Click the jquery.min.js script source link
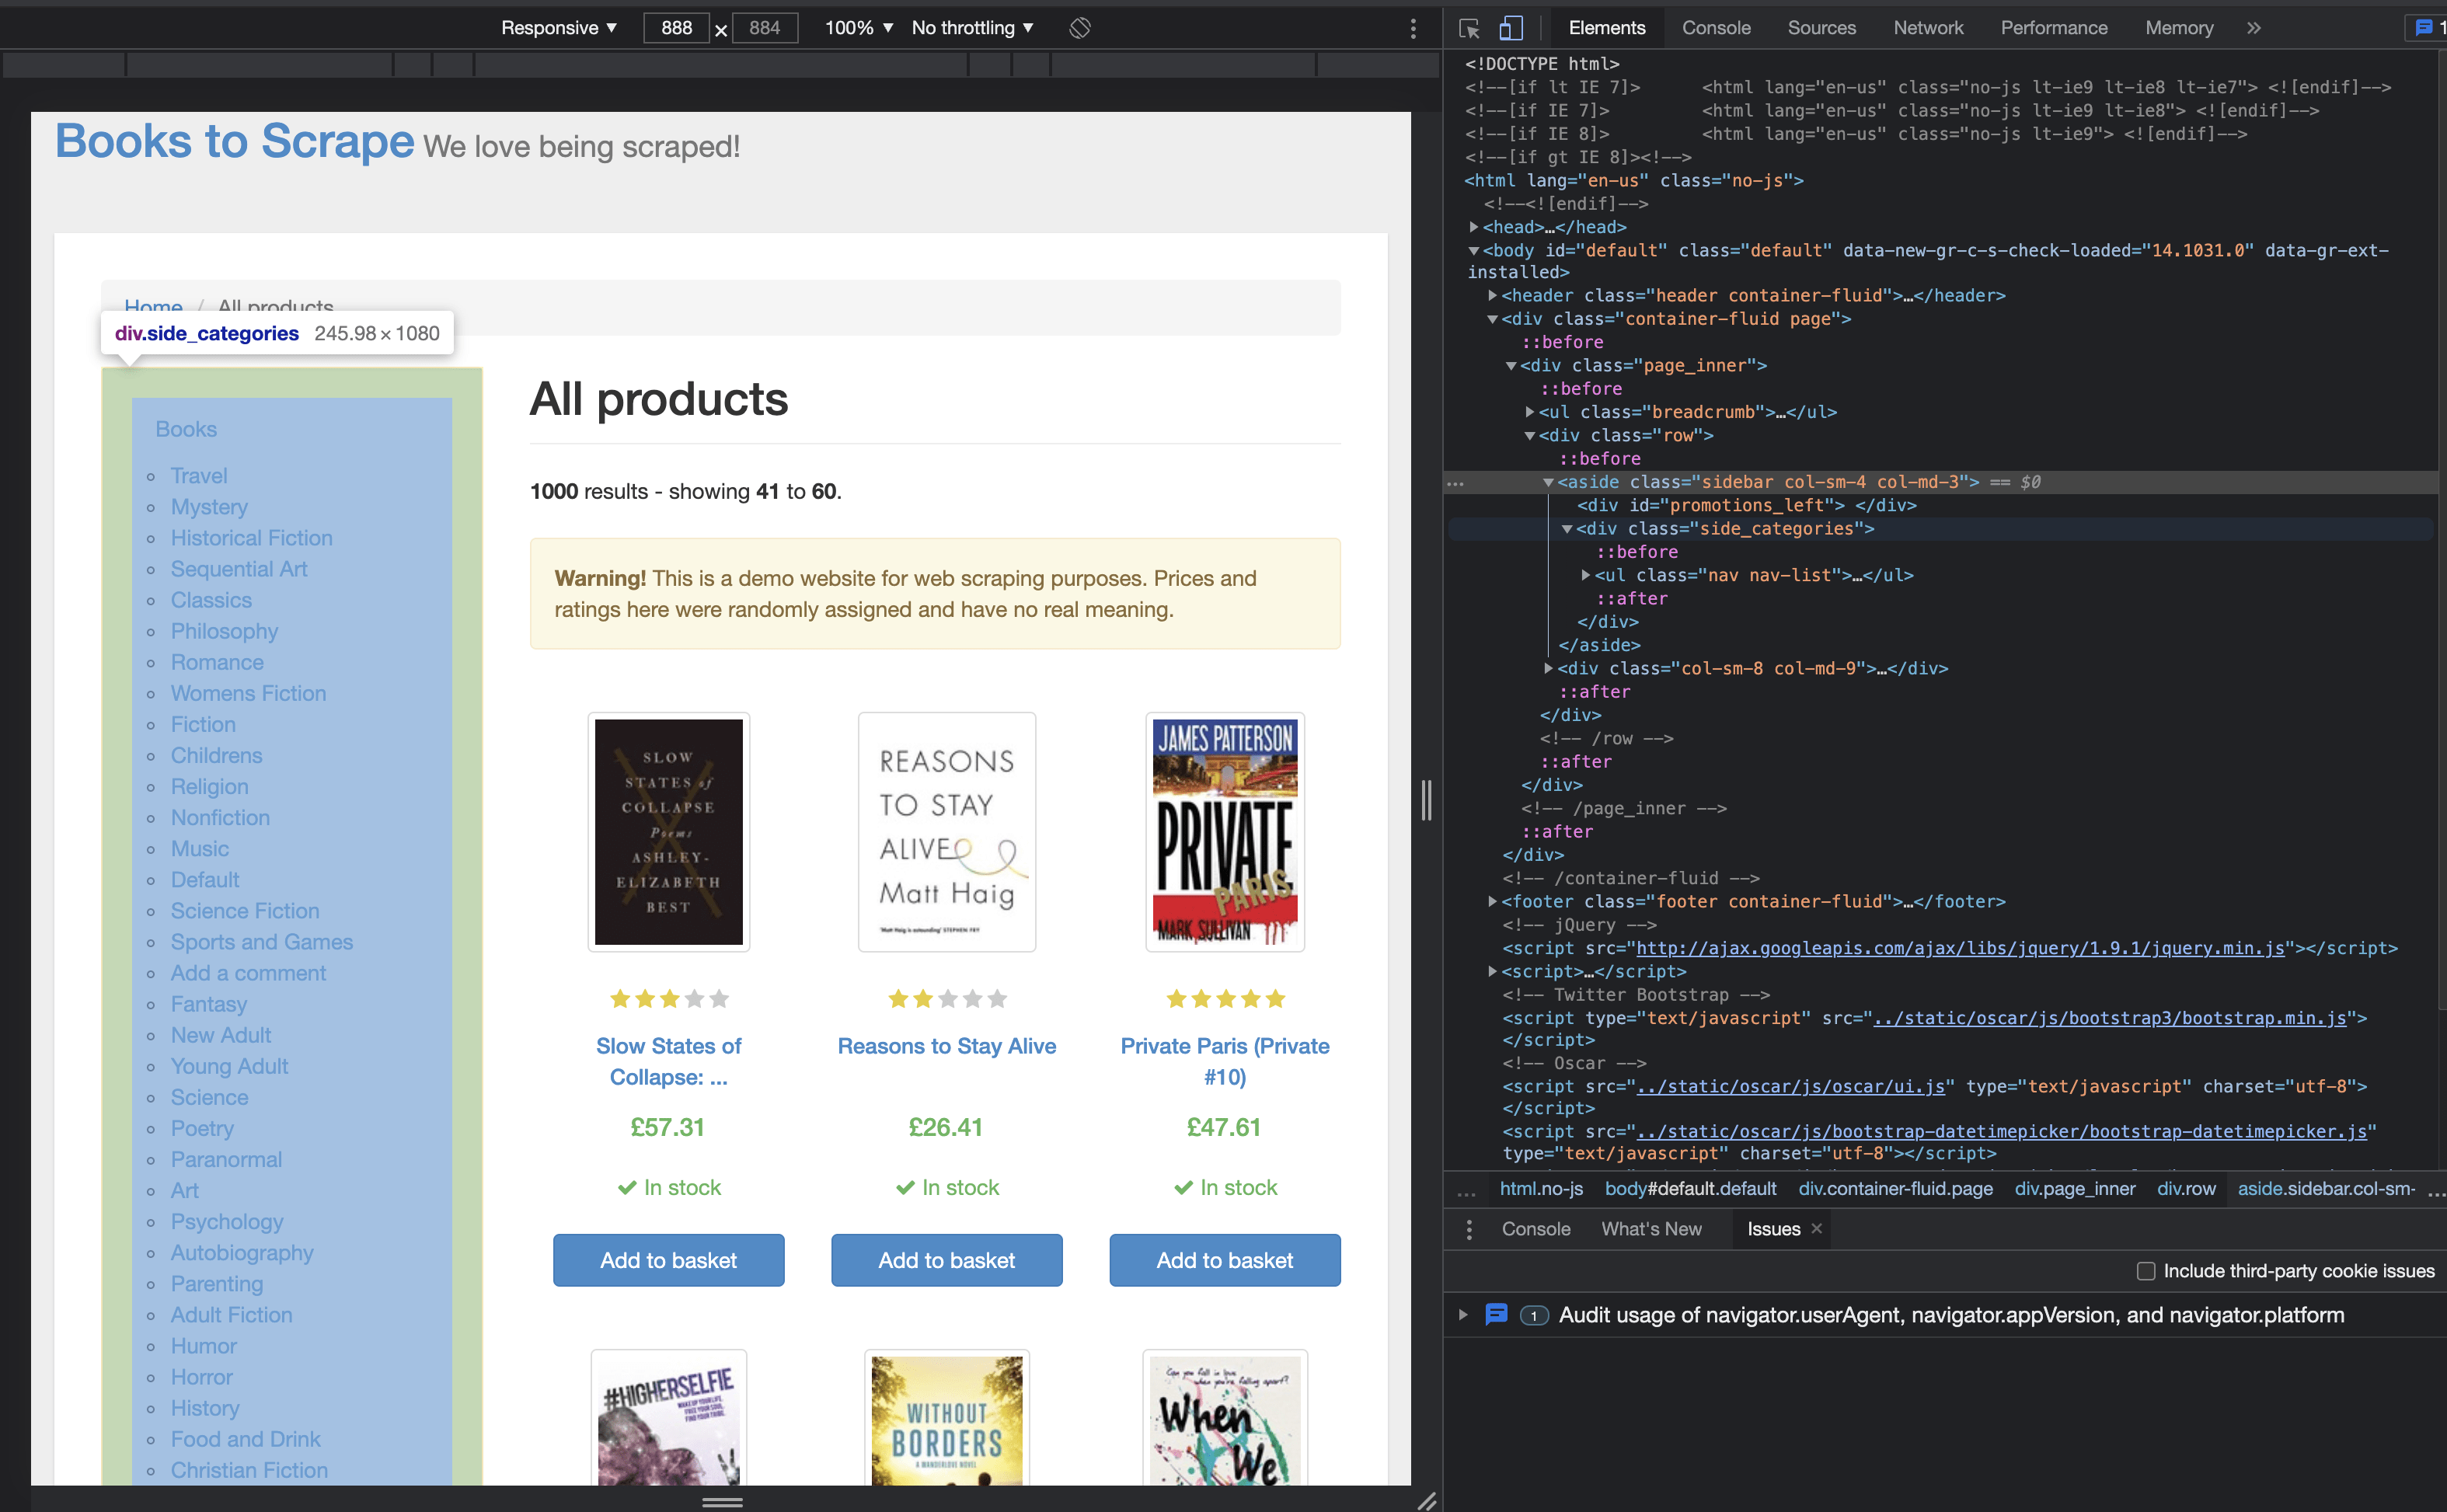This screenshot has width=2447, height=1512. (x=1960, y=948)
